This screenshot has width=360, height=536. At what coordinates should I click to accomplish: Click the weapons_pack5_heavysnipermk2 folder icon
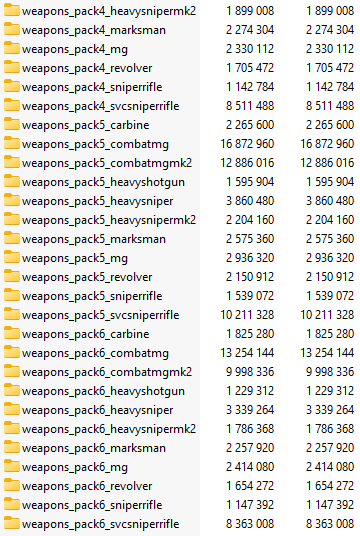coord(12,219)
